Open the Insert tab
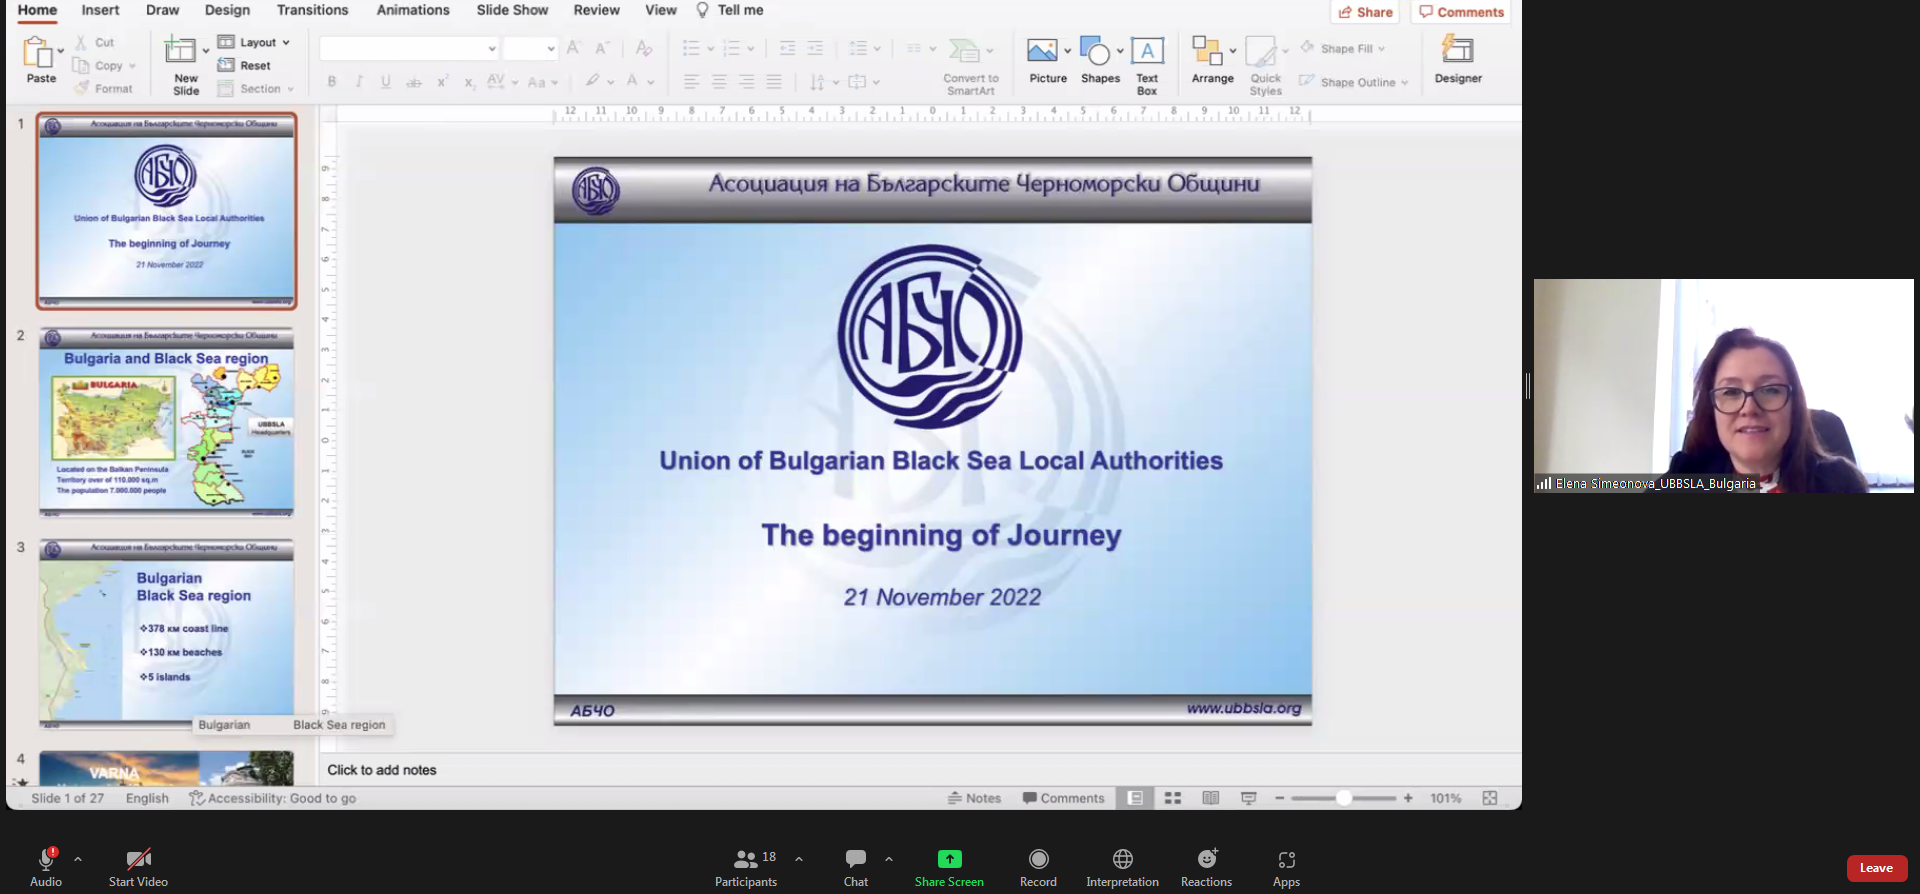 click(x=100, y=10)
